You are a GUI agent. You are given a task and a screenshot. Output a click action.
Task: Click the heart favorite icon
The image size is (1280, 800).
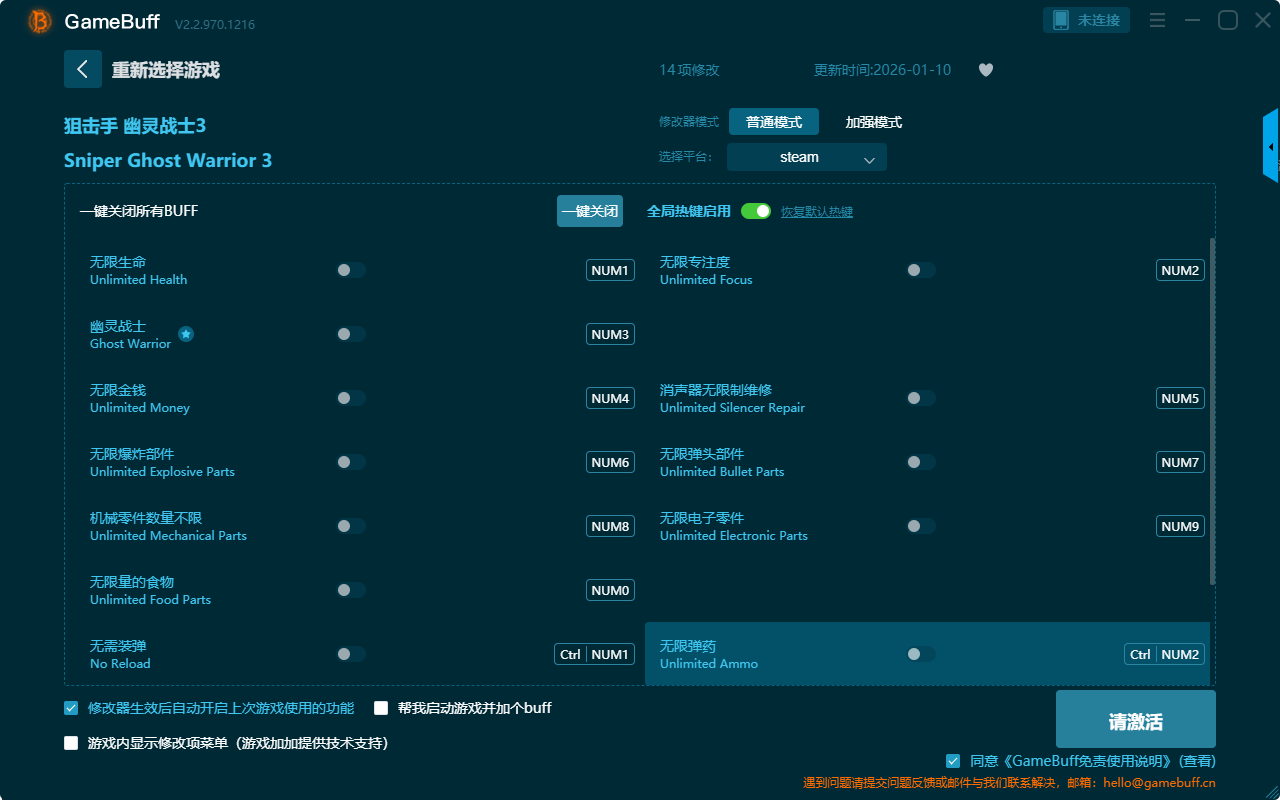(985, 70)
